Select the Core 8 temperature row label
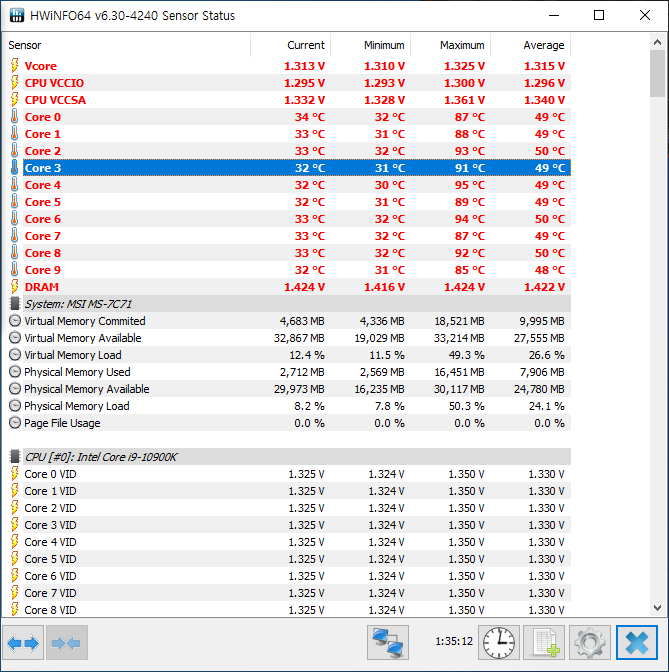The image size is (669, 672). (x=43, y=253)
